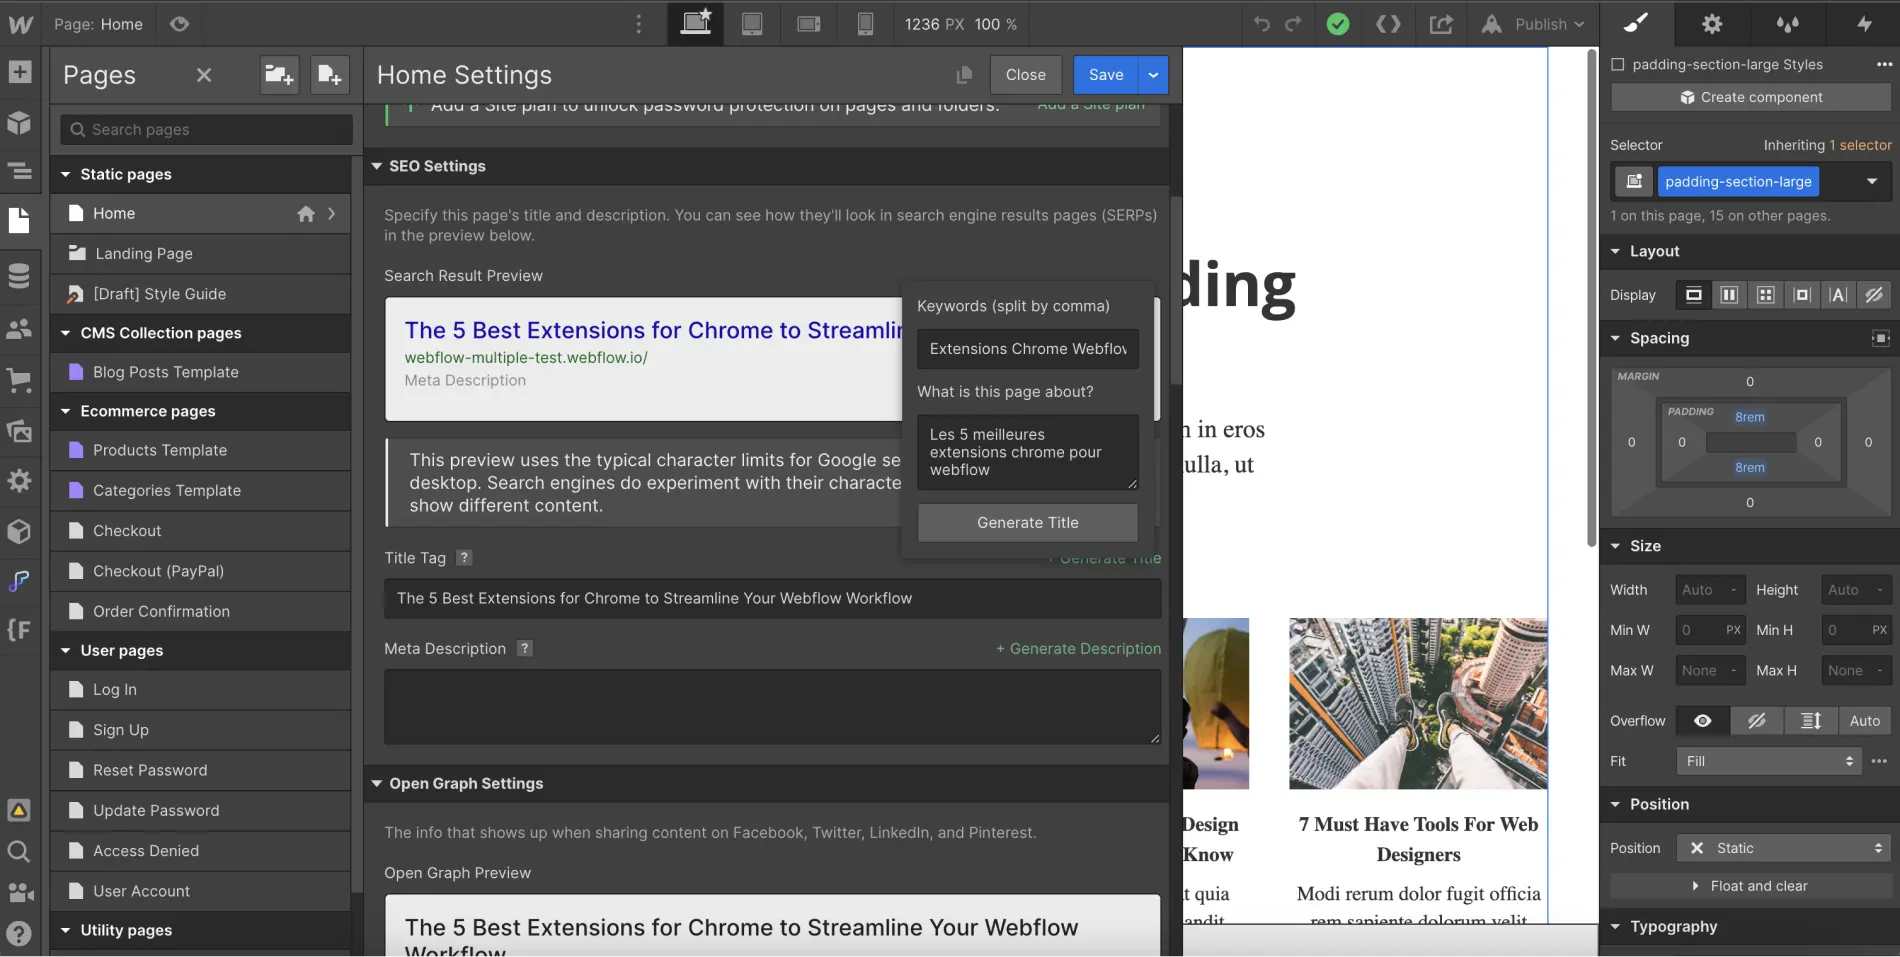The height and width of the screenshot is (957, 1900).
Task: Select the tablet breakpoint icon
Action: coord(752,24)
